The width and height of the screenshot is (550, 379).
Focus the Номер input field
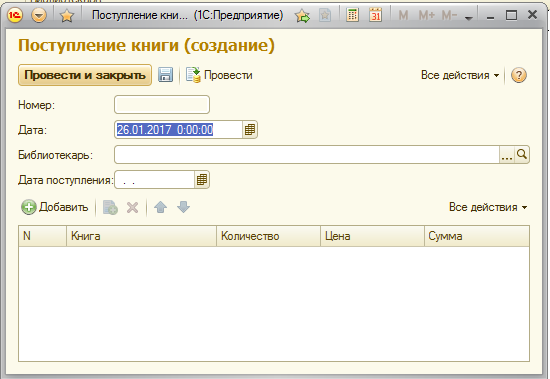[x=162, y=105]
